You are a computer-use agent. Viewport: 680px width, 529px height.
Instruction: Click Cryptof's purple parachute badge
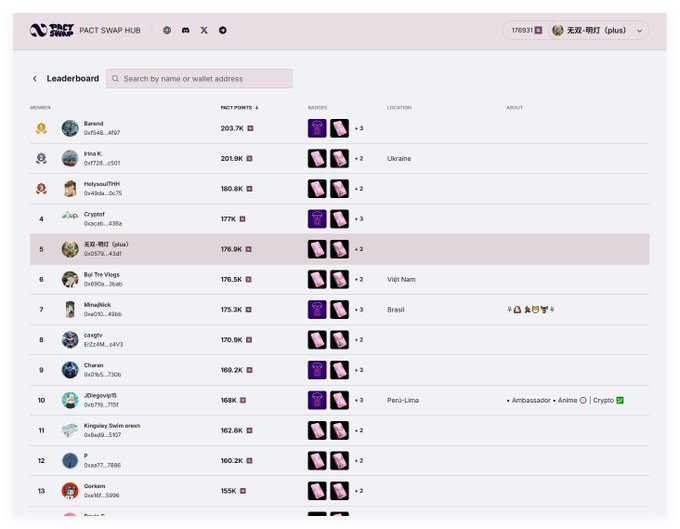coord(317,219)
